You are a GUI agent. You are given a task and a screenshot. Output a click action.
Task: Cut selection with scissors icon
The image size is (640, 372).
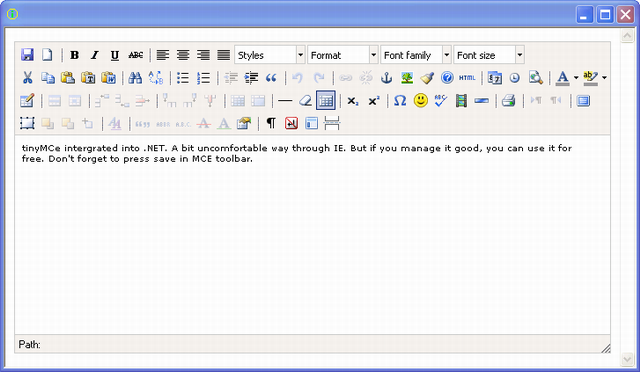[27, 78]
